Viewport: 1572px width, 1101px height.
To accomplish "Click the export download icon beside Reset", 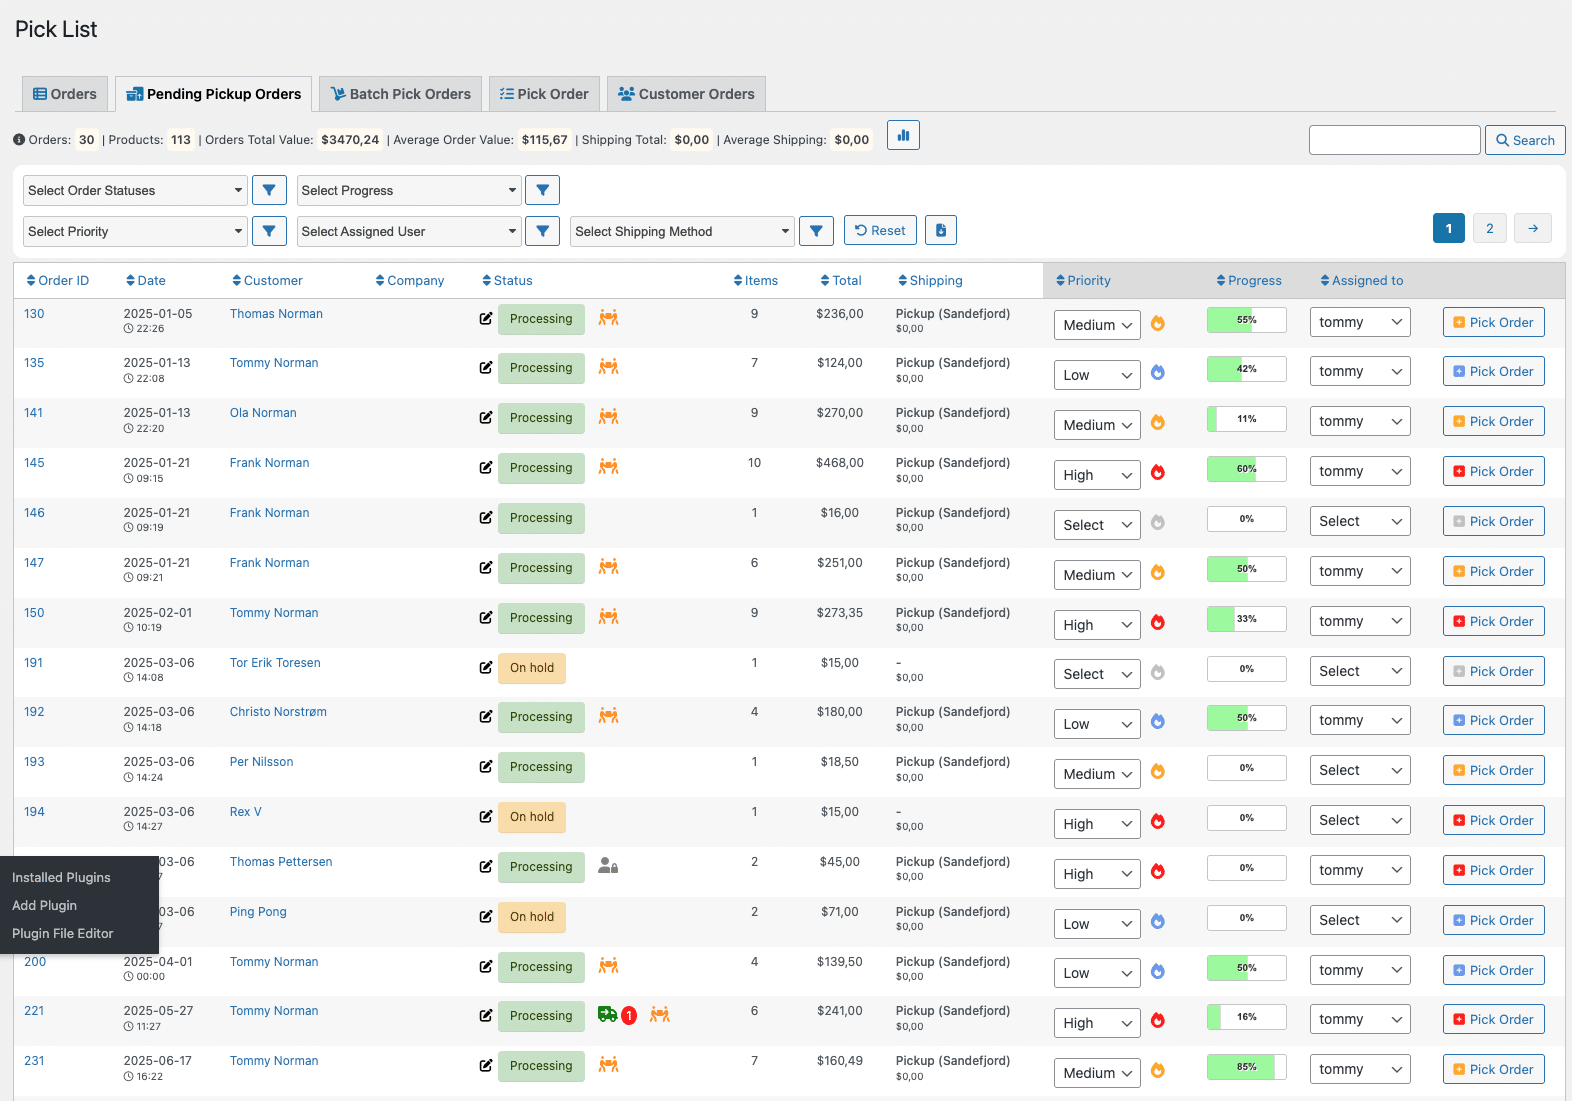I will pyautogui.click(x=940, y=231).
